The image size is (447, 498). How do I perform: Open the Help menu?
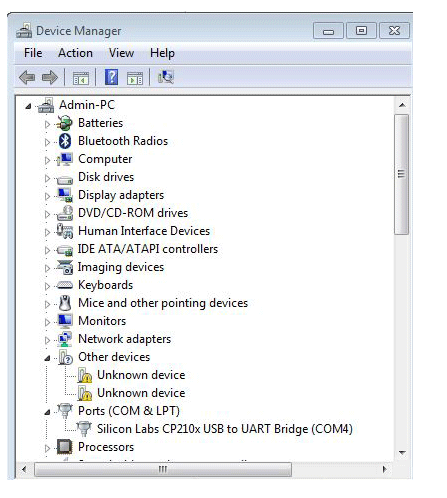pos(162,53)
